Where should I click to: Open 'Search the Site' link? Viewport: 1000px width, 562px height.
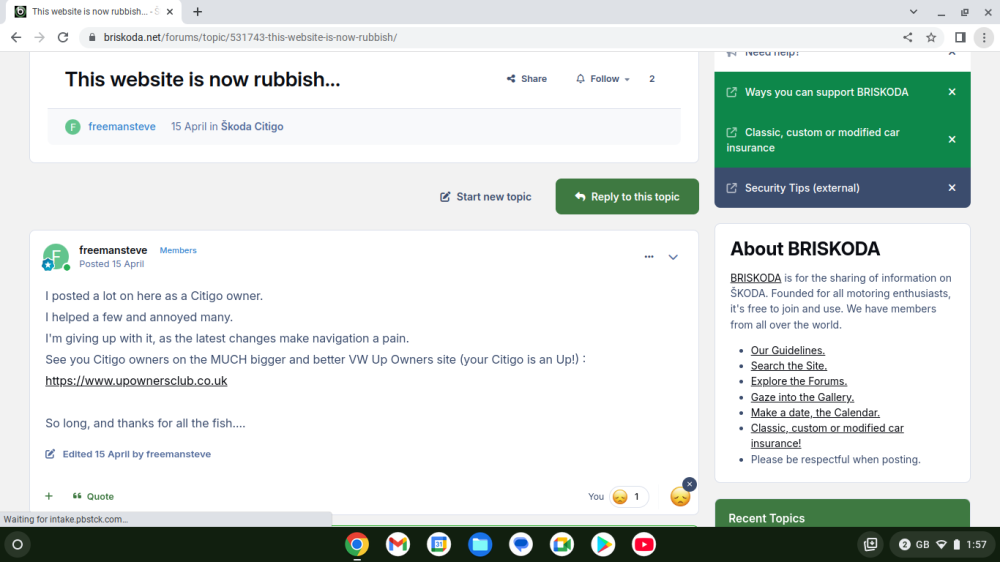788,366
